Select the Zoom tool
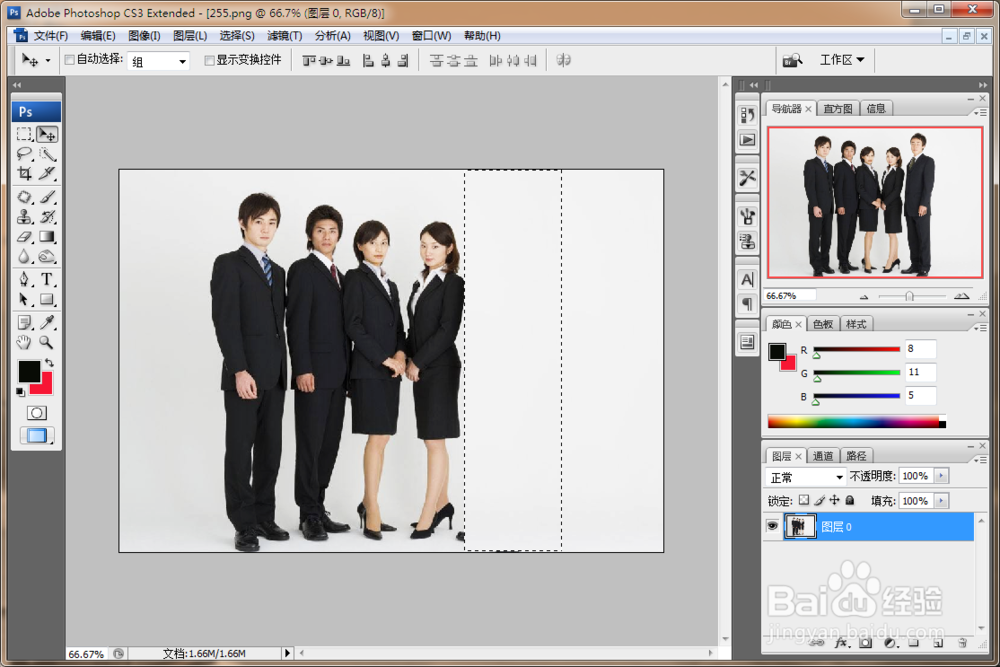The image size is (1000, 667). [47, 342]
